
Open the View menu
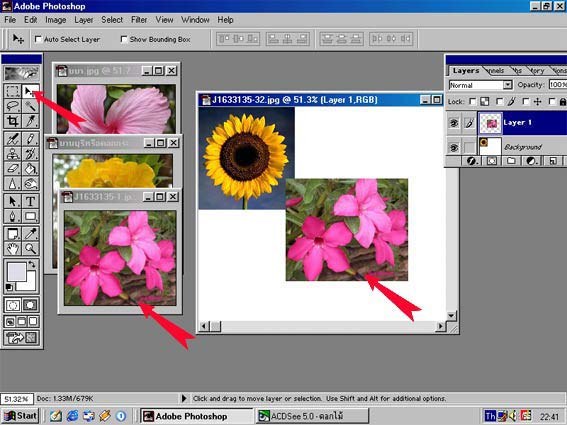click(165, 20)
